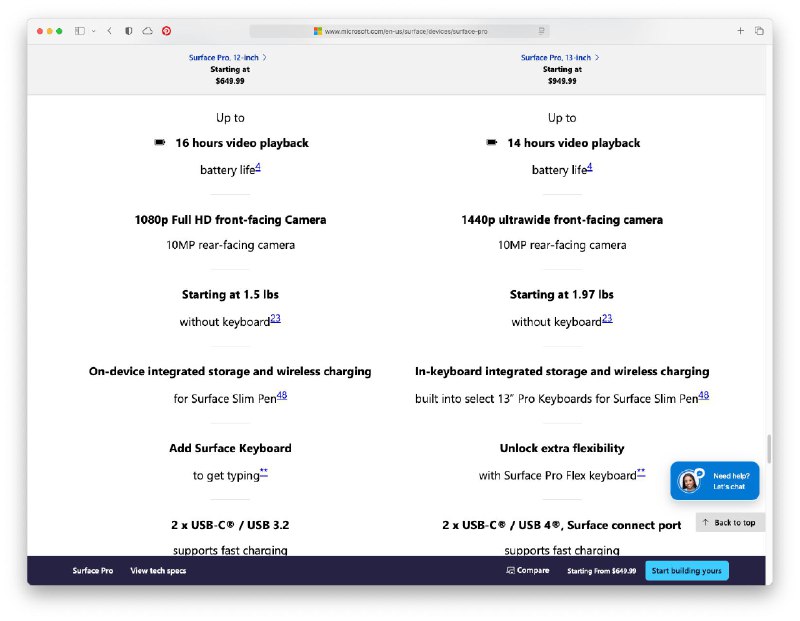This screenshot has width=800, height=621.
Task: Open the Surface Pro, 13-inch link chevron
Action: 599,58
